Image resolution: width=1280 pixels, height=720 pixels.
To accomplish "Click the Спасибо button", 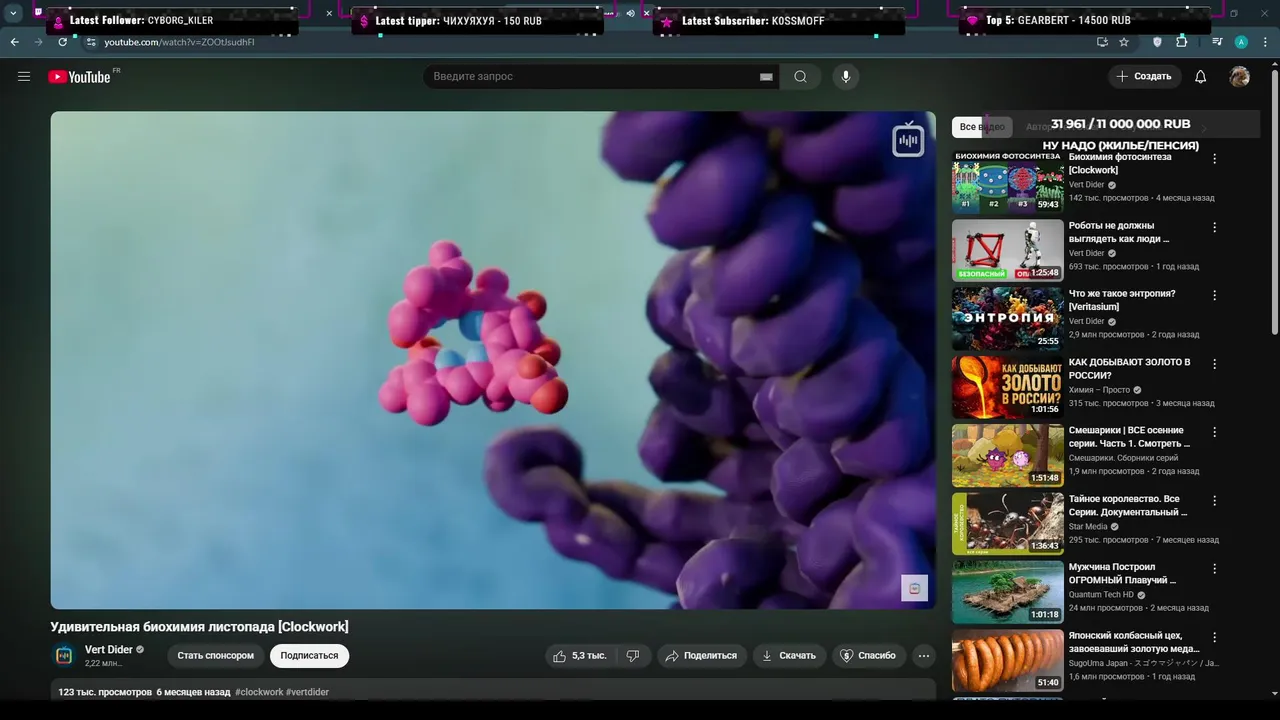I will pyautogui.click(x=868, y=656).
